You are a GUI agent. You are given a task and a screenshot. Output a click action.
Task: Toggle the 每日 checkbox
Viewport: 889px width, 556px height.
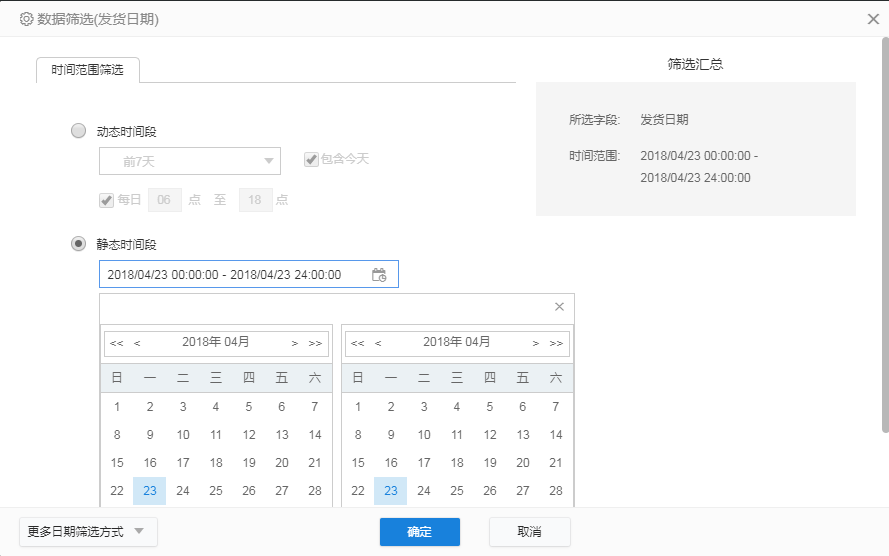107,200
